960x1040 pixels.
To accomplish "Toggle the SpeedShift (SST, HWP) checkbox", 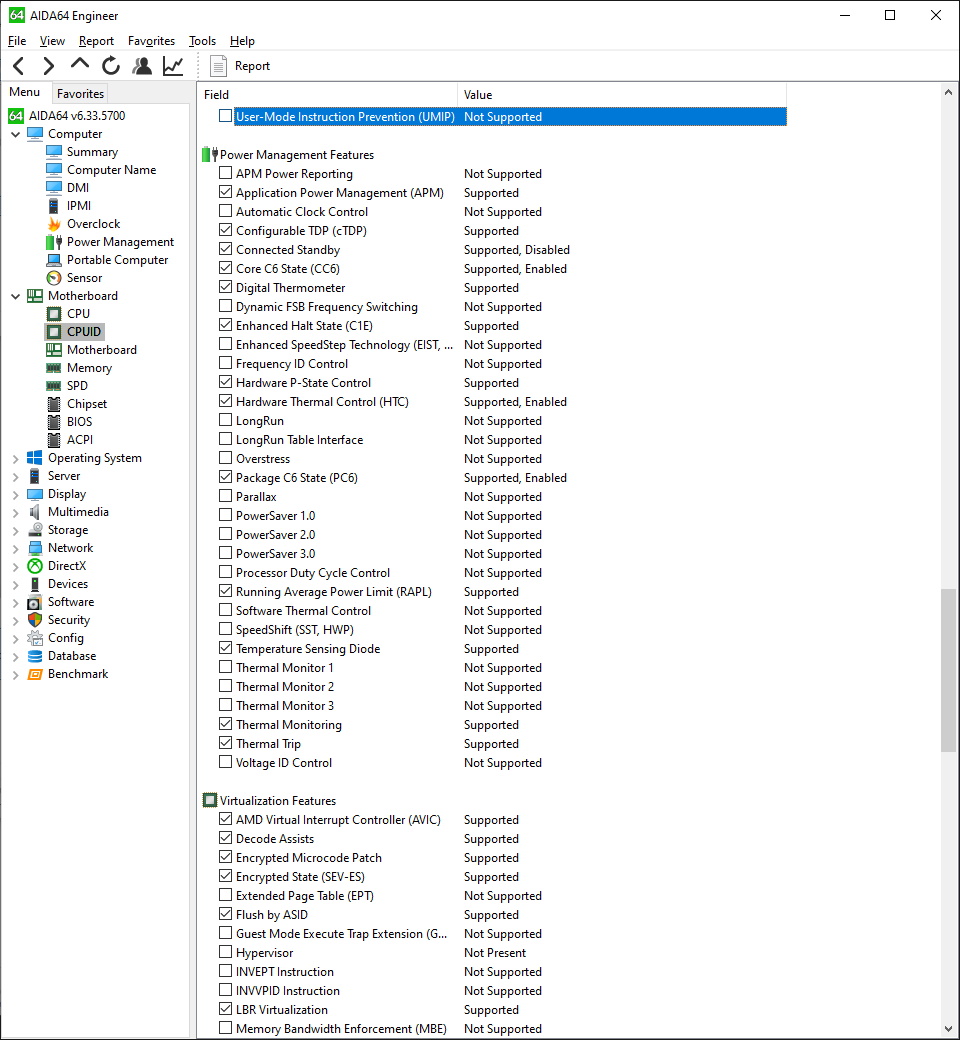I will pos(226,629).
